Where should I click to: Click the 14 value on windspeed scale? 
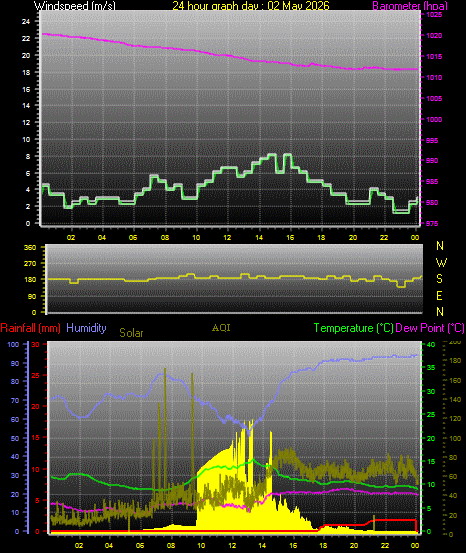click(x=26, y=105)
